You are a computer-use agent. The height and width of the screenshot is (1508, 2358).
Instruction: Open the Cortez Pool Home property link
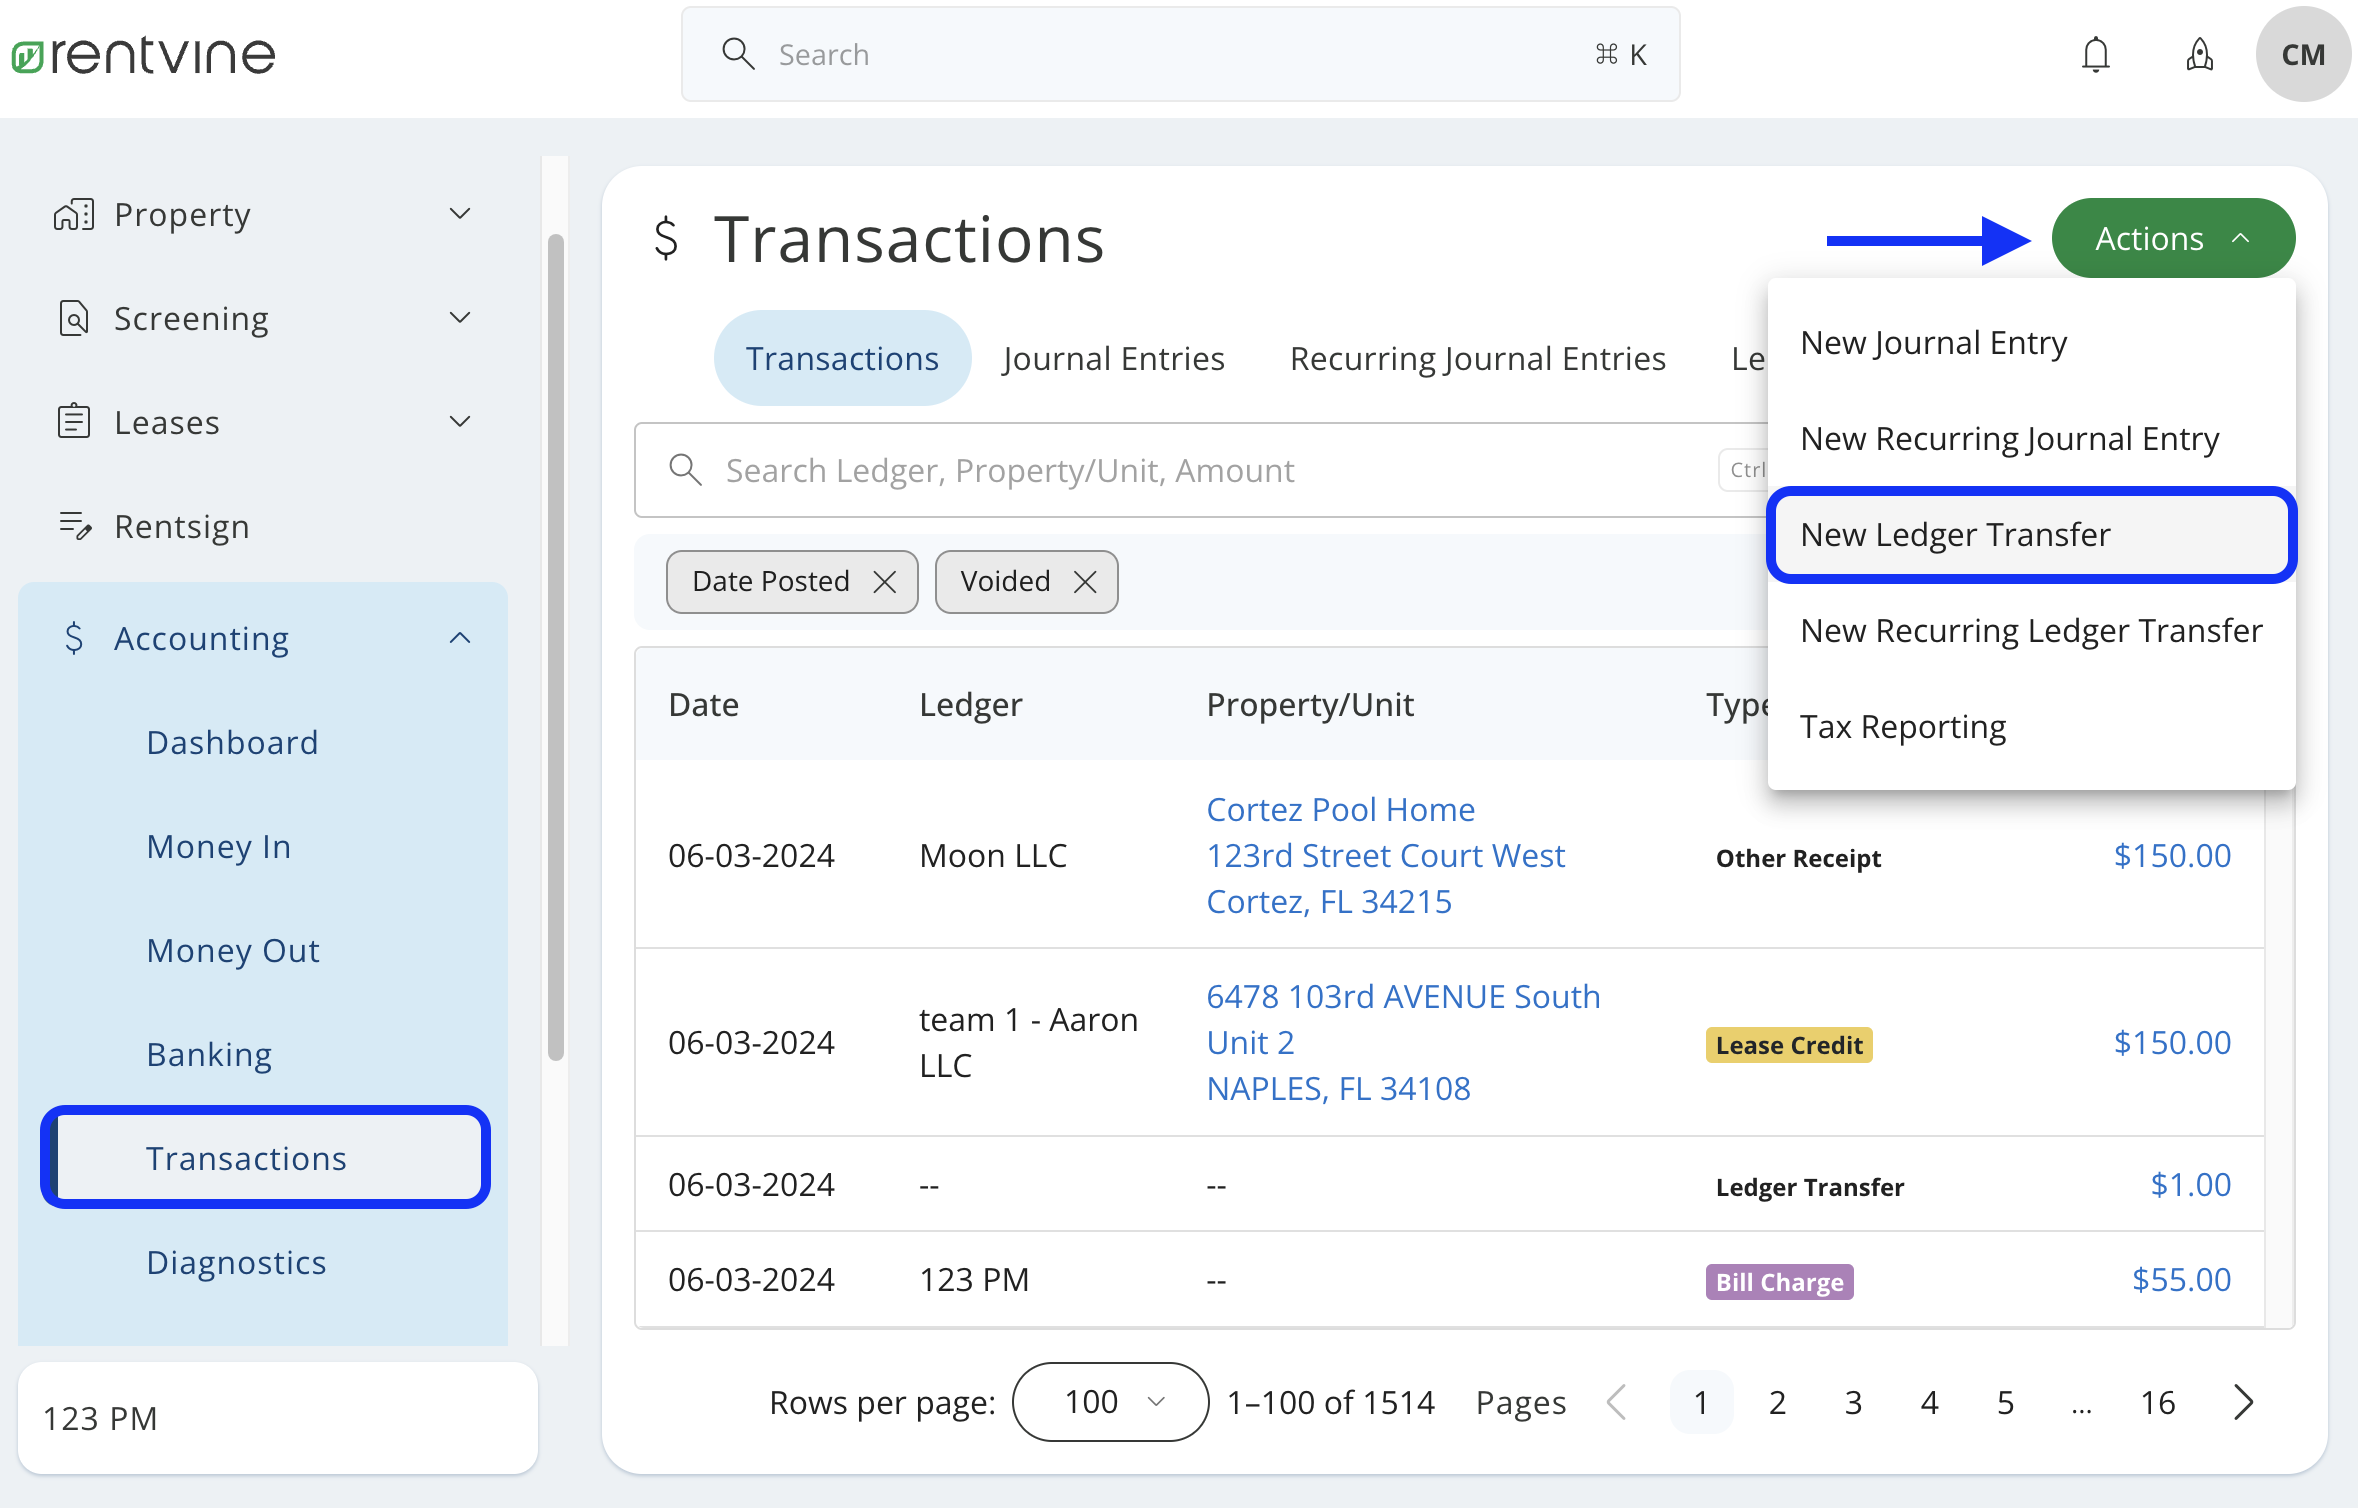[x=1340, y=809]
